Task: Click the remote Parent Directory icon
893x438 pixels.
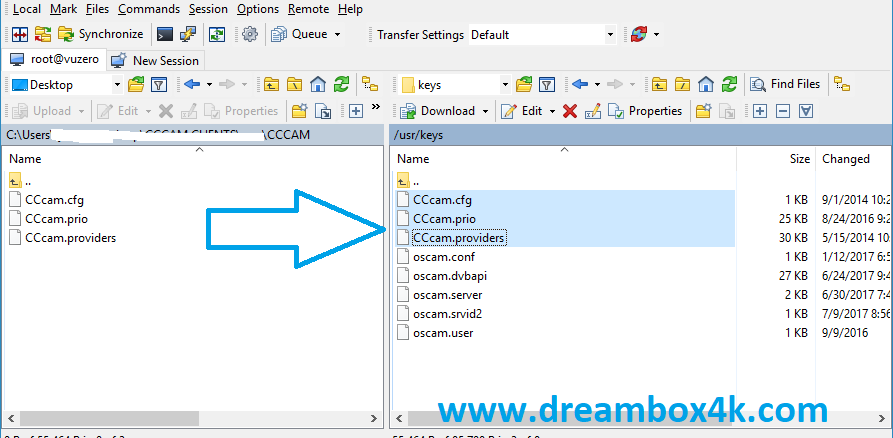Action: pos(659,85)
